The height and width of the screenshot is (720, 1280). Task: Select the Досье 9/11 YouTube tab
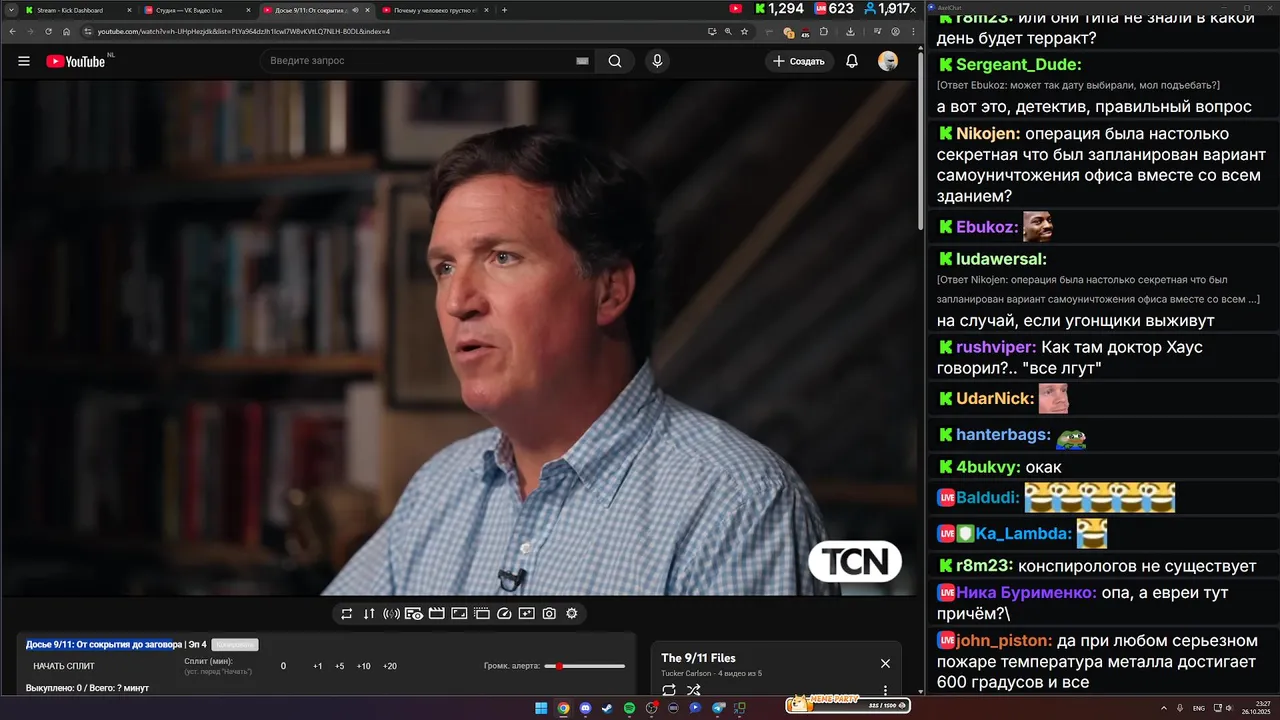click(316, 10)
